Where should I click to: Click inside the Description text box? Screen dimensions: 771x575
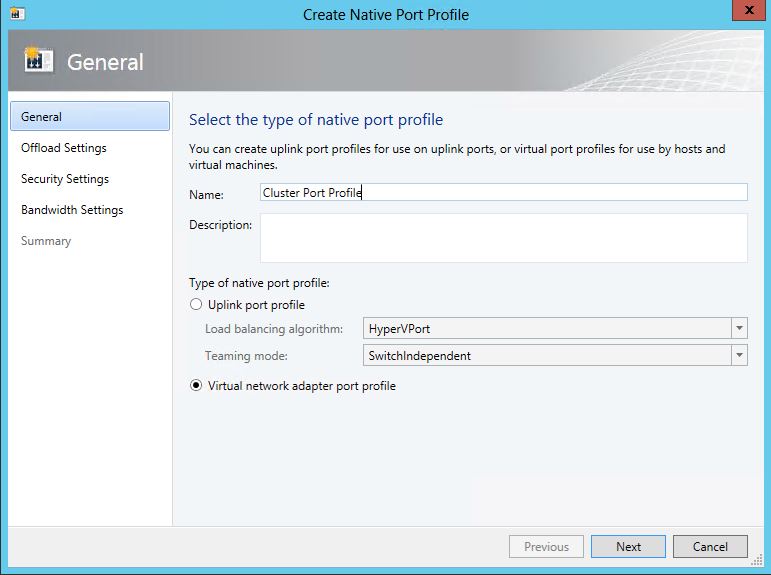(x=503, y=238)
